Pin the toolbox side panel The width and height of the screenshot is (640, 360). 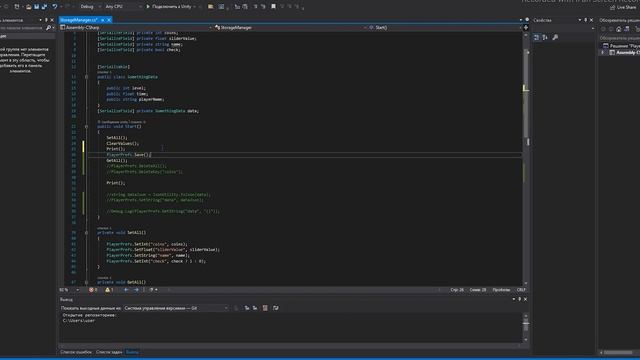click(x=46, y=20)
